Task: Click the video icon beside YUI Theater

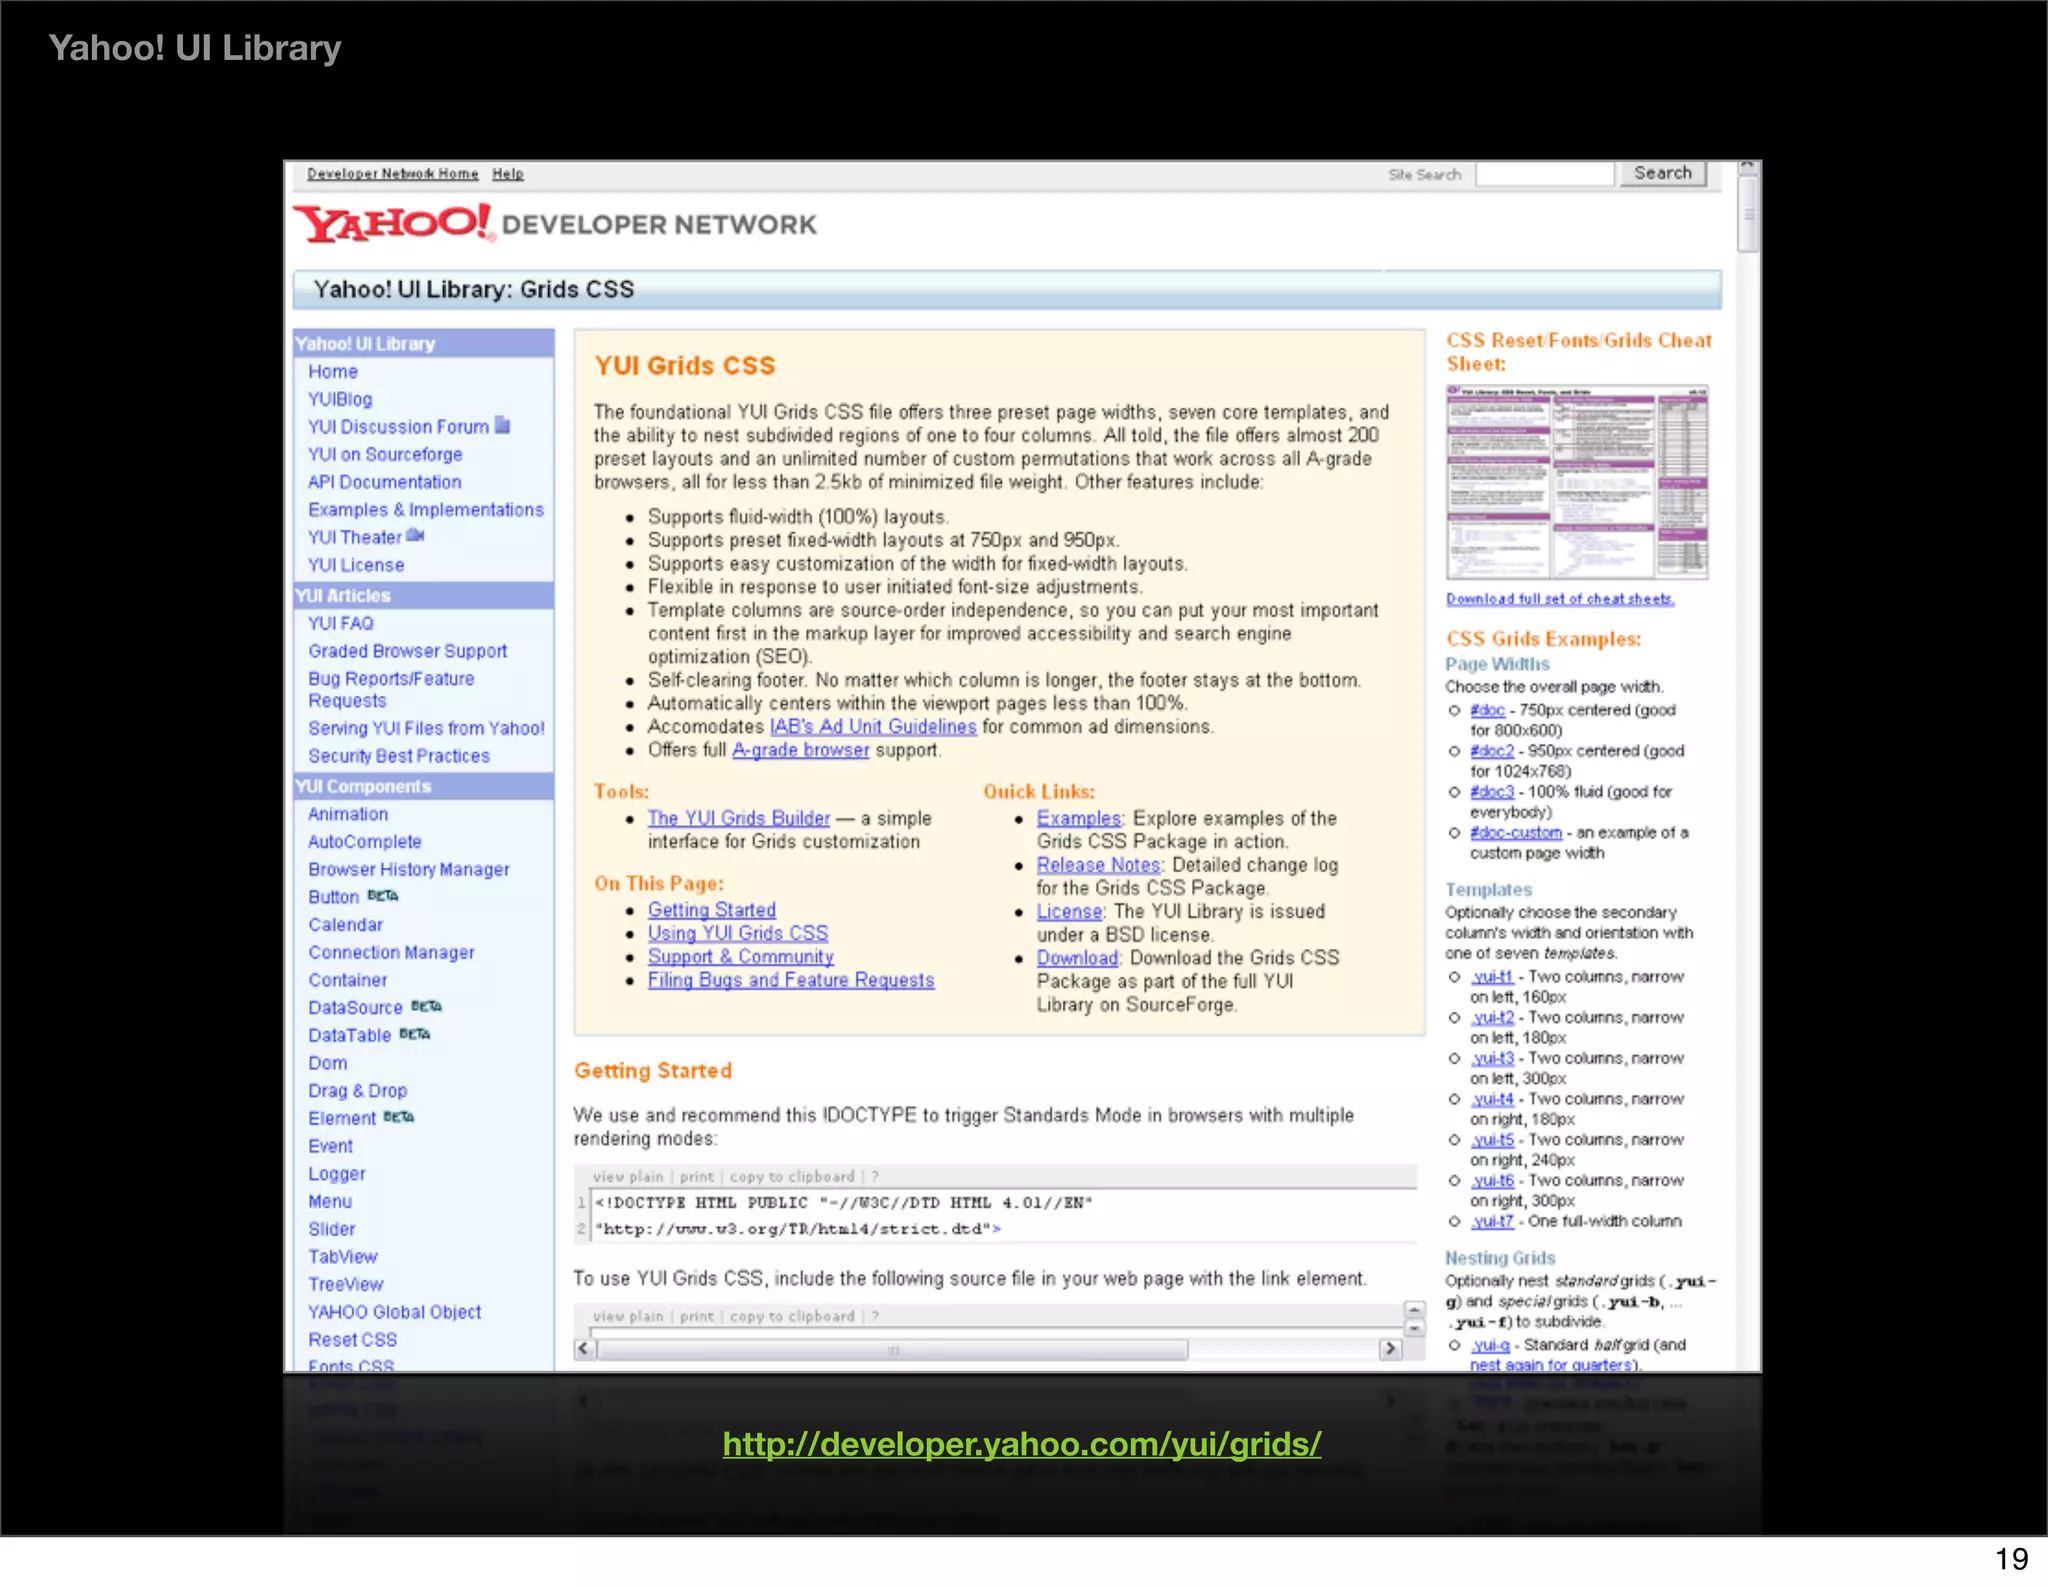Action: (x=416, y=536)
